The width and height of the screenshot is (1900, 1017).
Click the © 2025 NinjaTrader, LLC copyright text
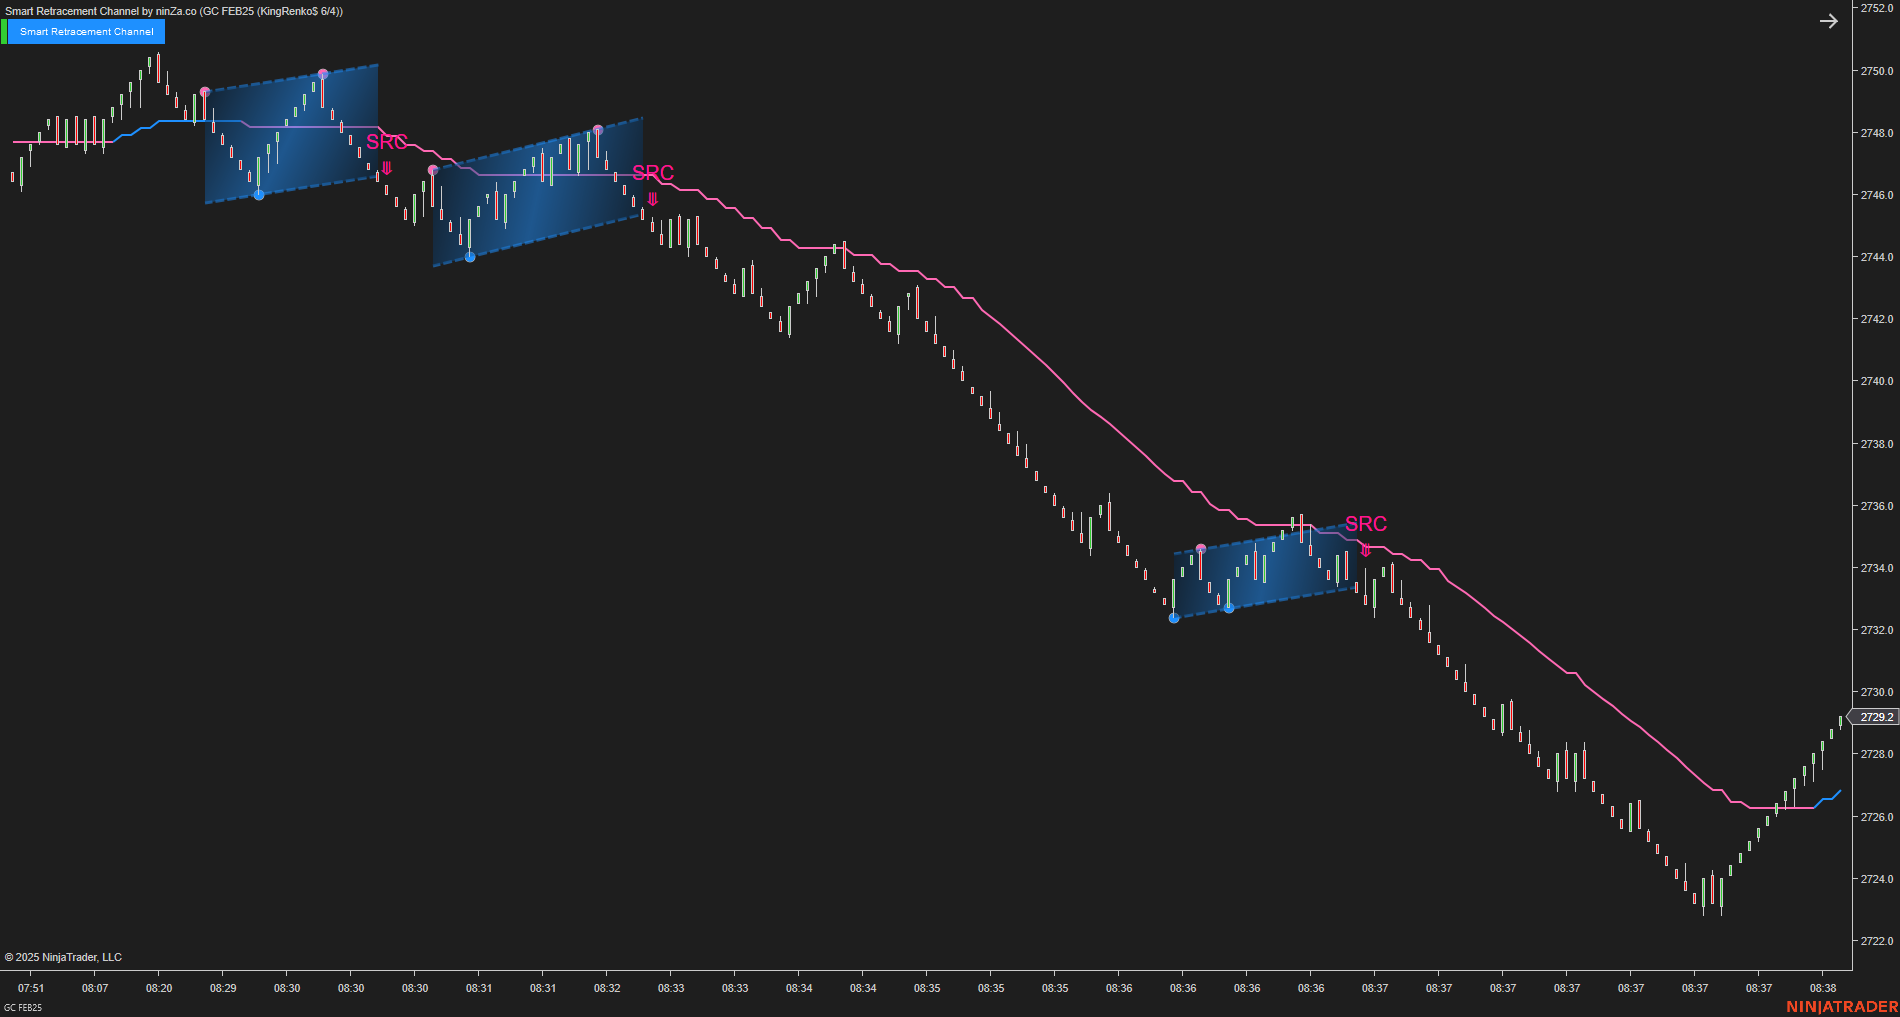(x=63, y=956)
